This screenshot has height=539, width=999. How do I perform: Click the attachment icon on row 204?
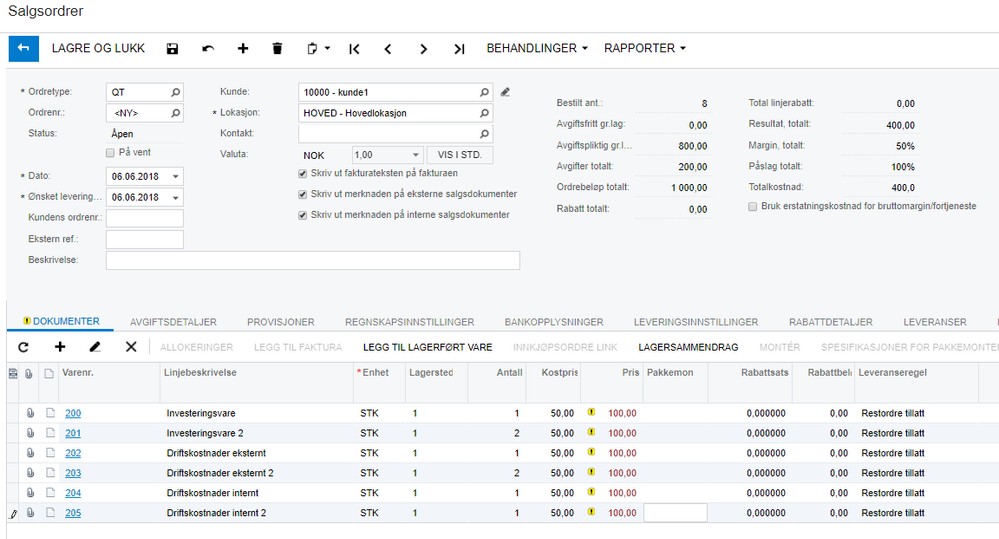[x=30, y=492]
